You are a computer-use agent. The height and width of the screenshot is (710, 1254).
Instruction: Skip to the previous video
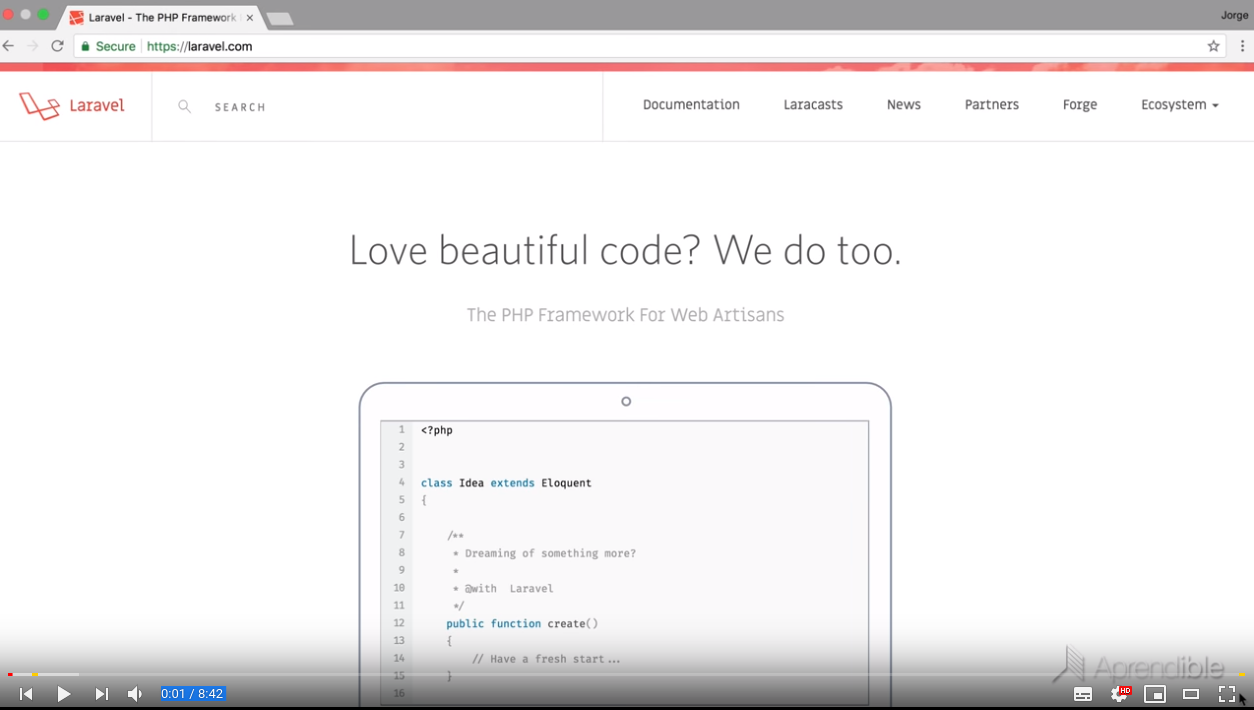(x=26, y=694)
